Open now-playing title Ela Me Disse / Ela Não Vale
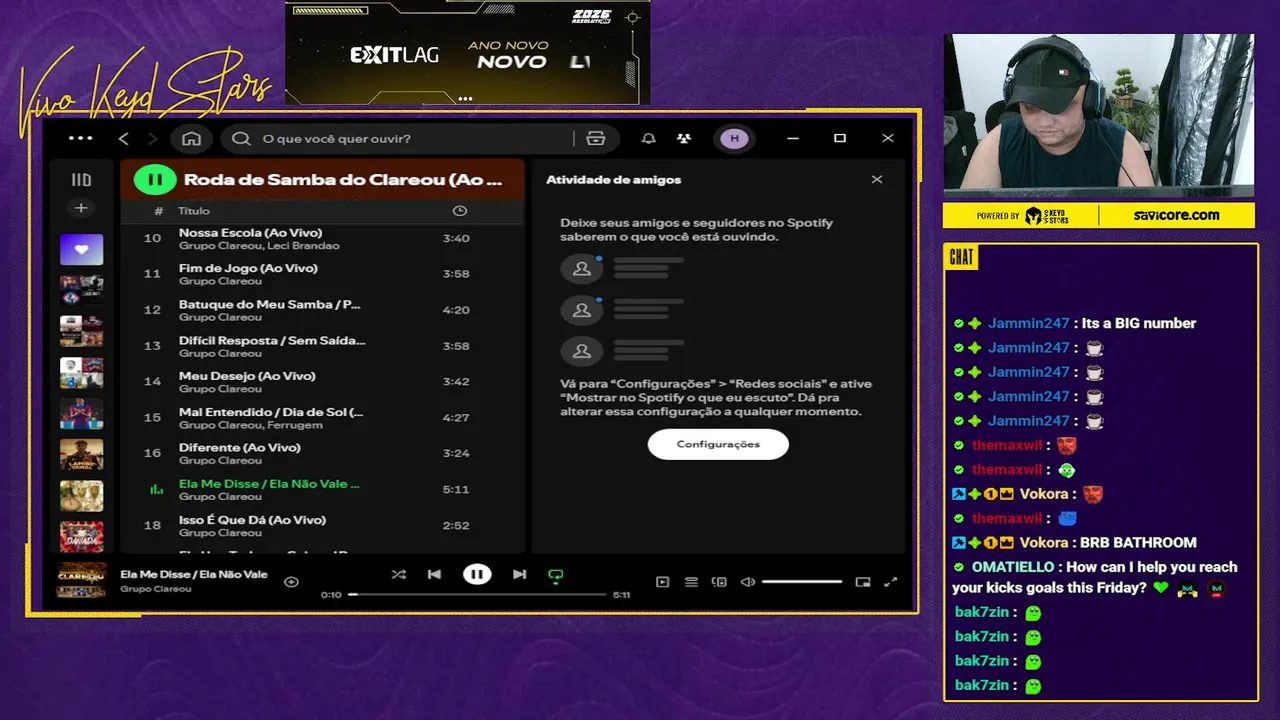 pos(194,574)
